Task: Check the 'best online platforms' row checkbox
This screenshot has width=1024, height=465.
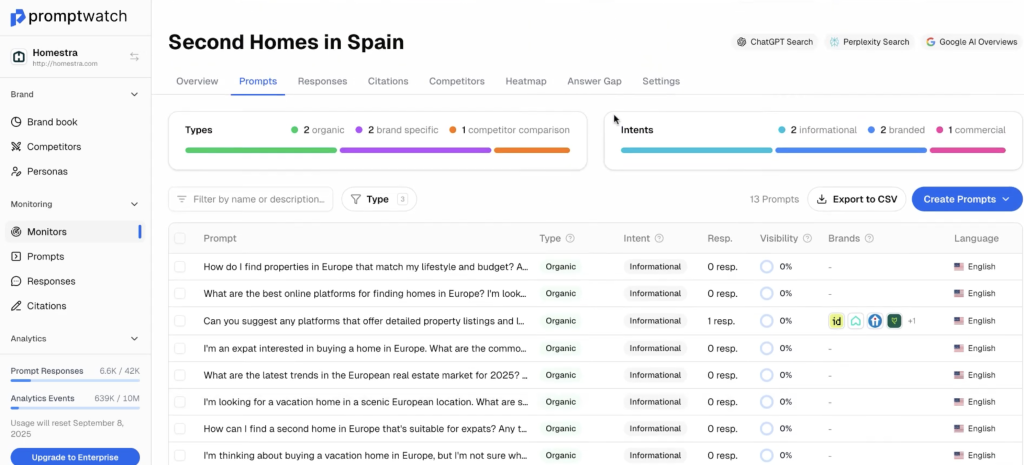Action: click(180, 293)
